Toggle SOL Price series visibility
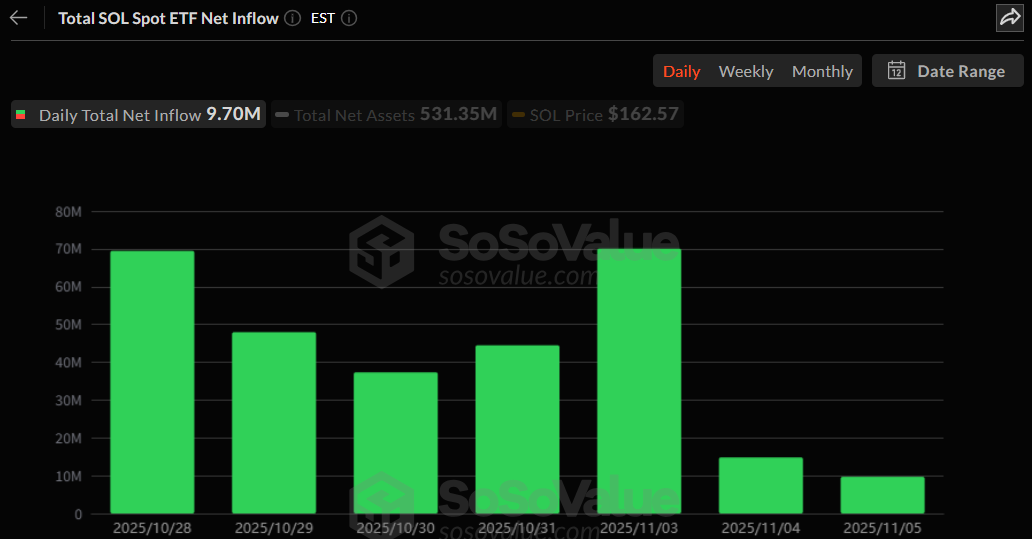 point(595,115)
